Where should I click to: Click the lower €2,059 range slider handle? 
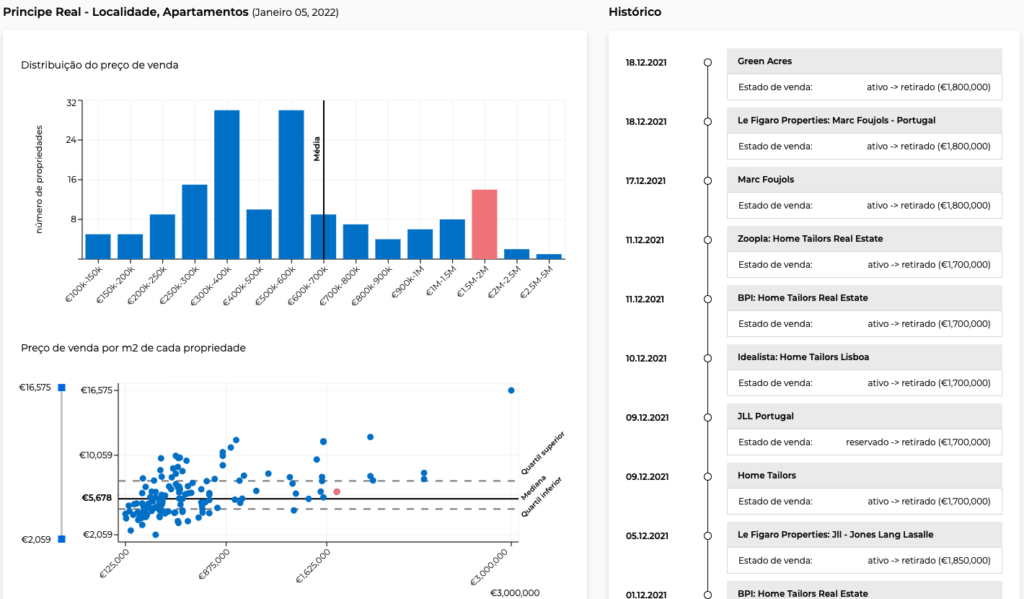[62, 539]
